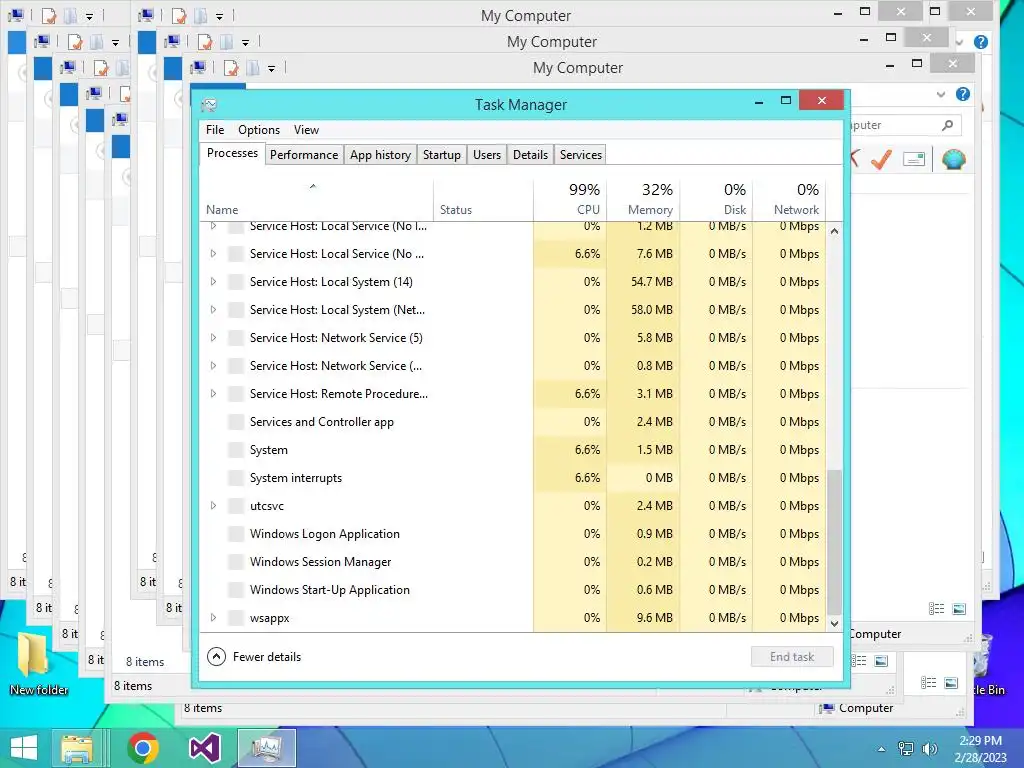Click the Task Manager title bar icon
Image resolution: width=1024 pixels, height=768 pixels.
pyautogui.click(x=209, y=104)
